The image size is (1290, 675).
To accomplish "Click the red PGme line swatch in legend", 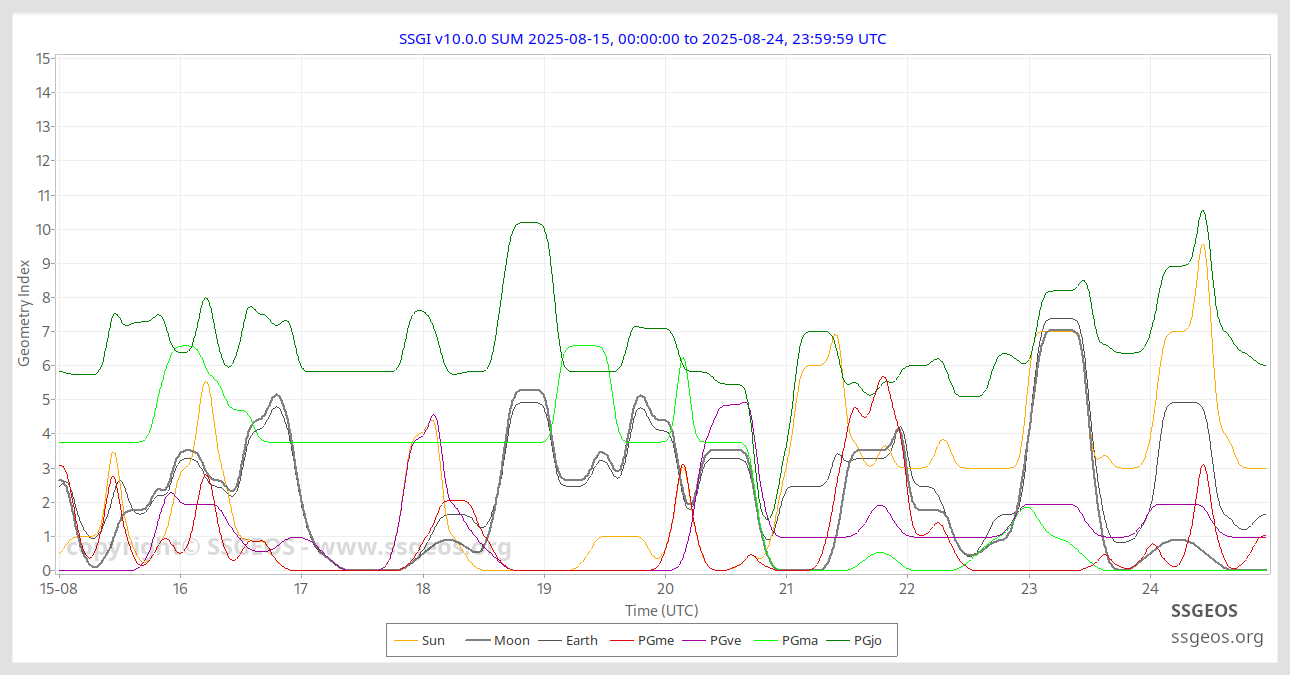I will [622, 640].
